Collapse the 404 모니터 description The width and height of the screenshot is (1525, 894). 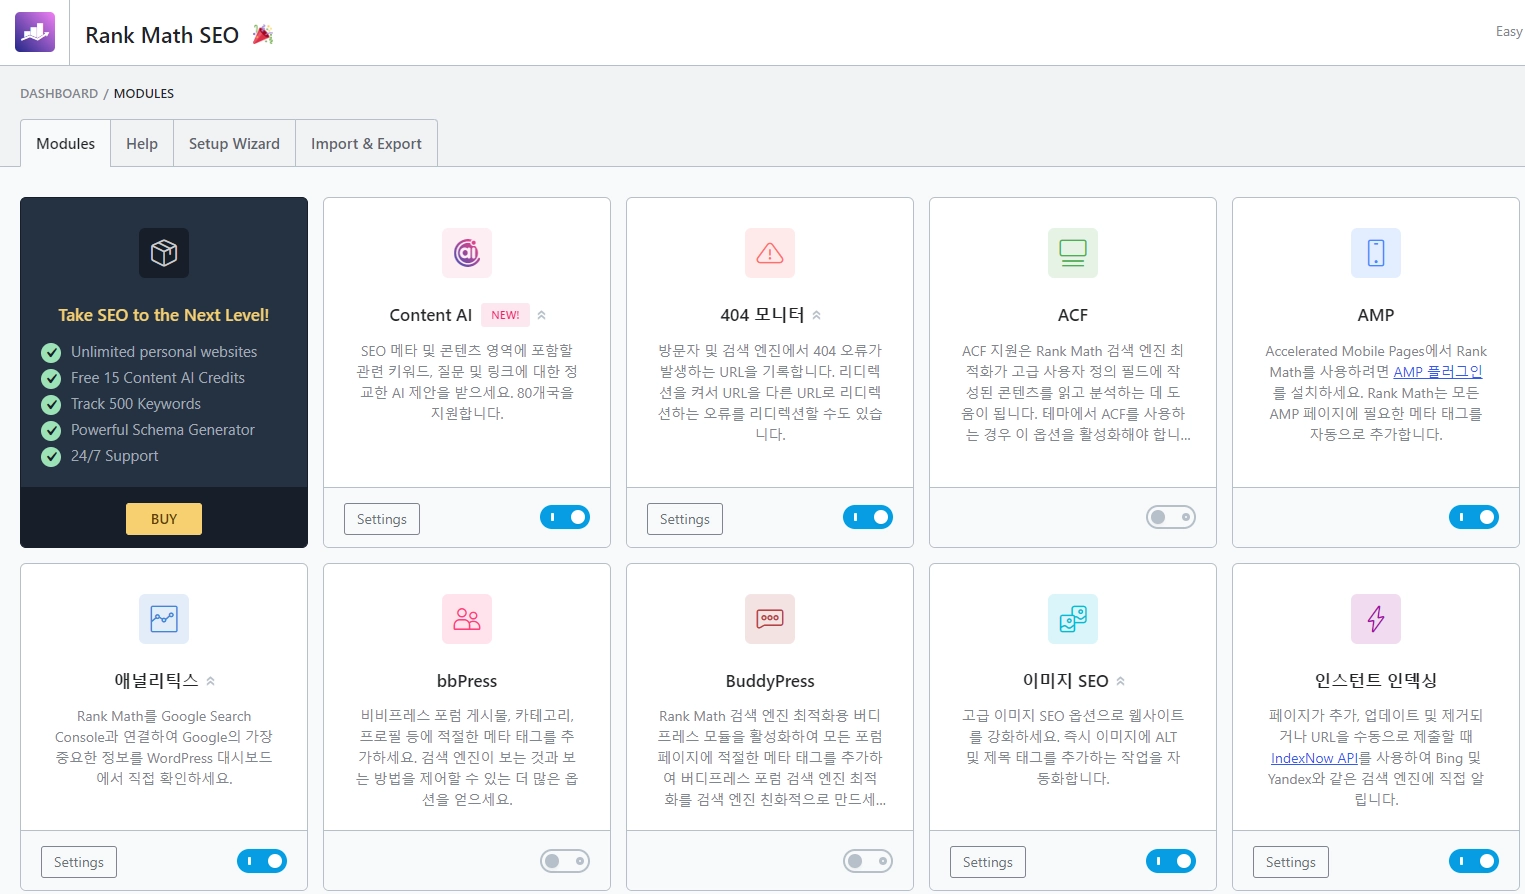point(817,313)
